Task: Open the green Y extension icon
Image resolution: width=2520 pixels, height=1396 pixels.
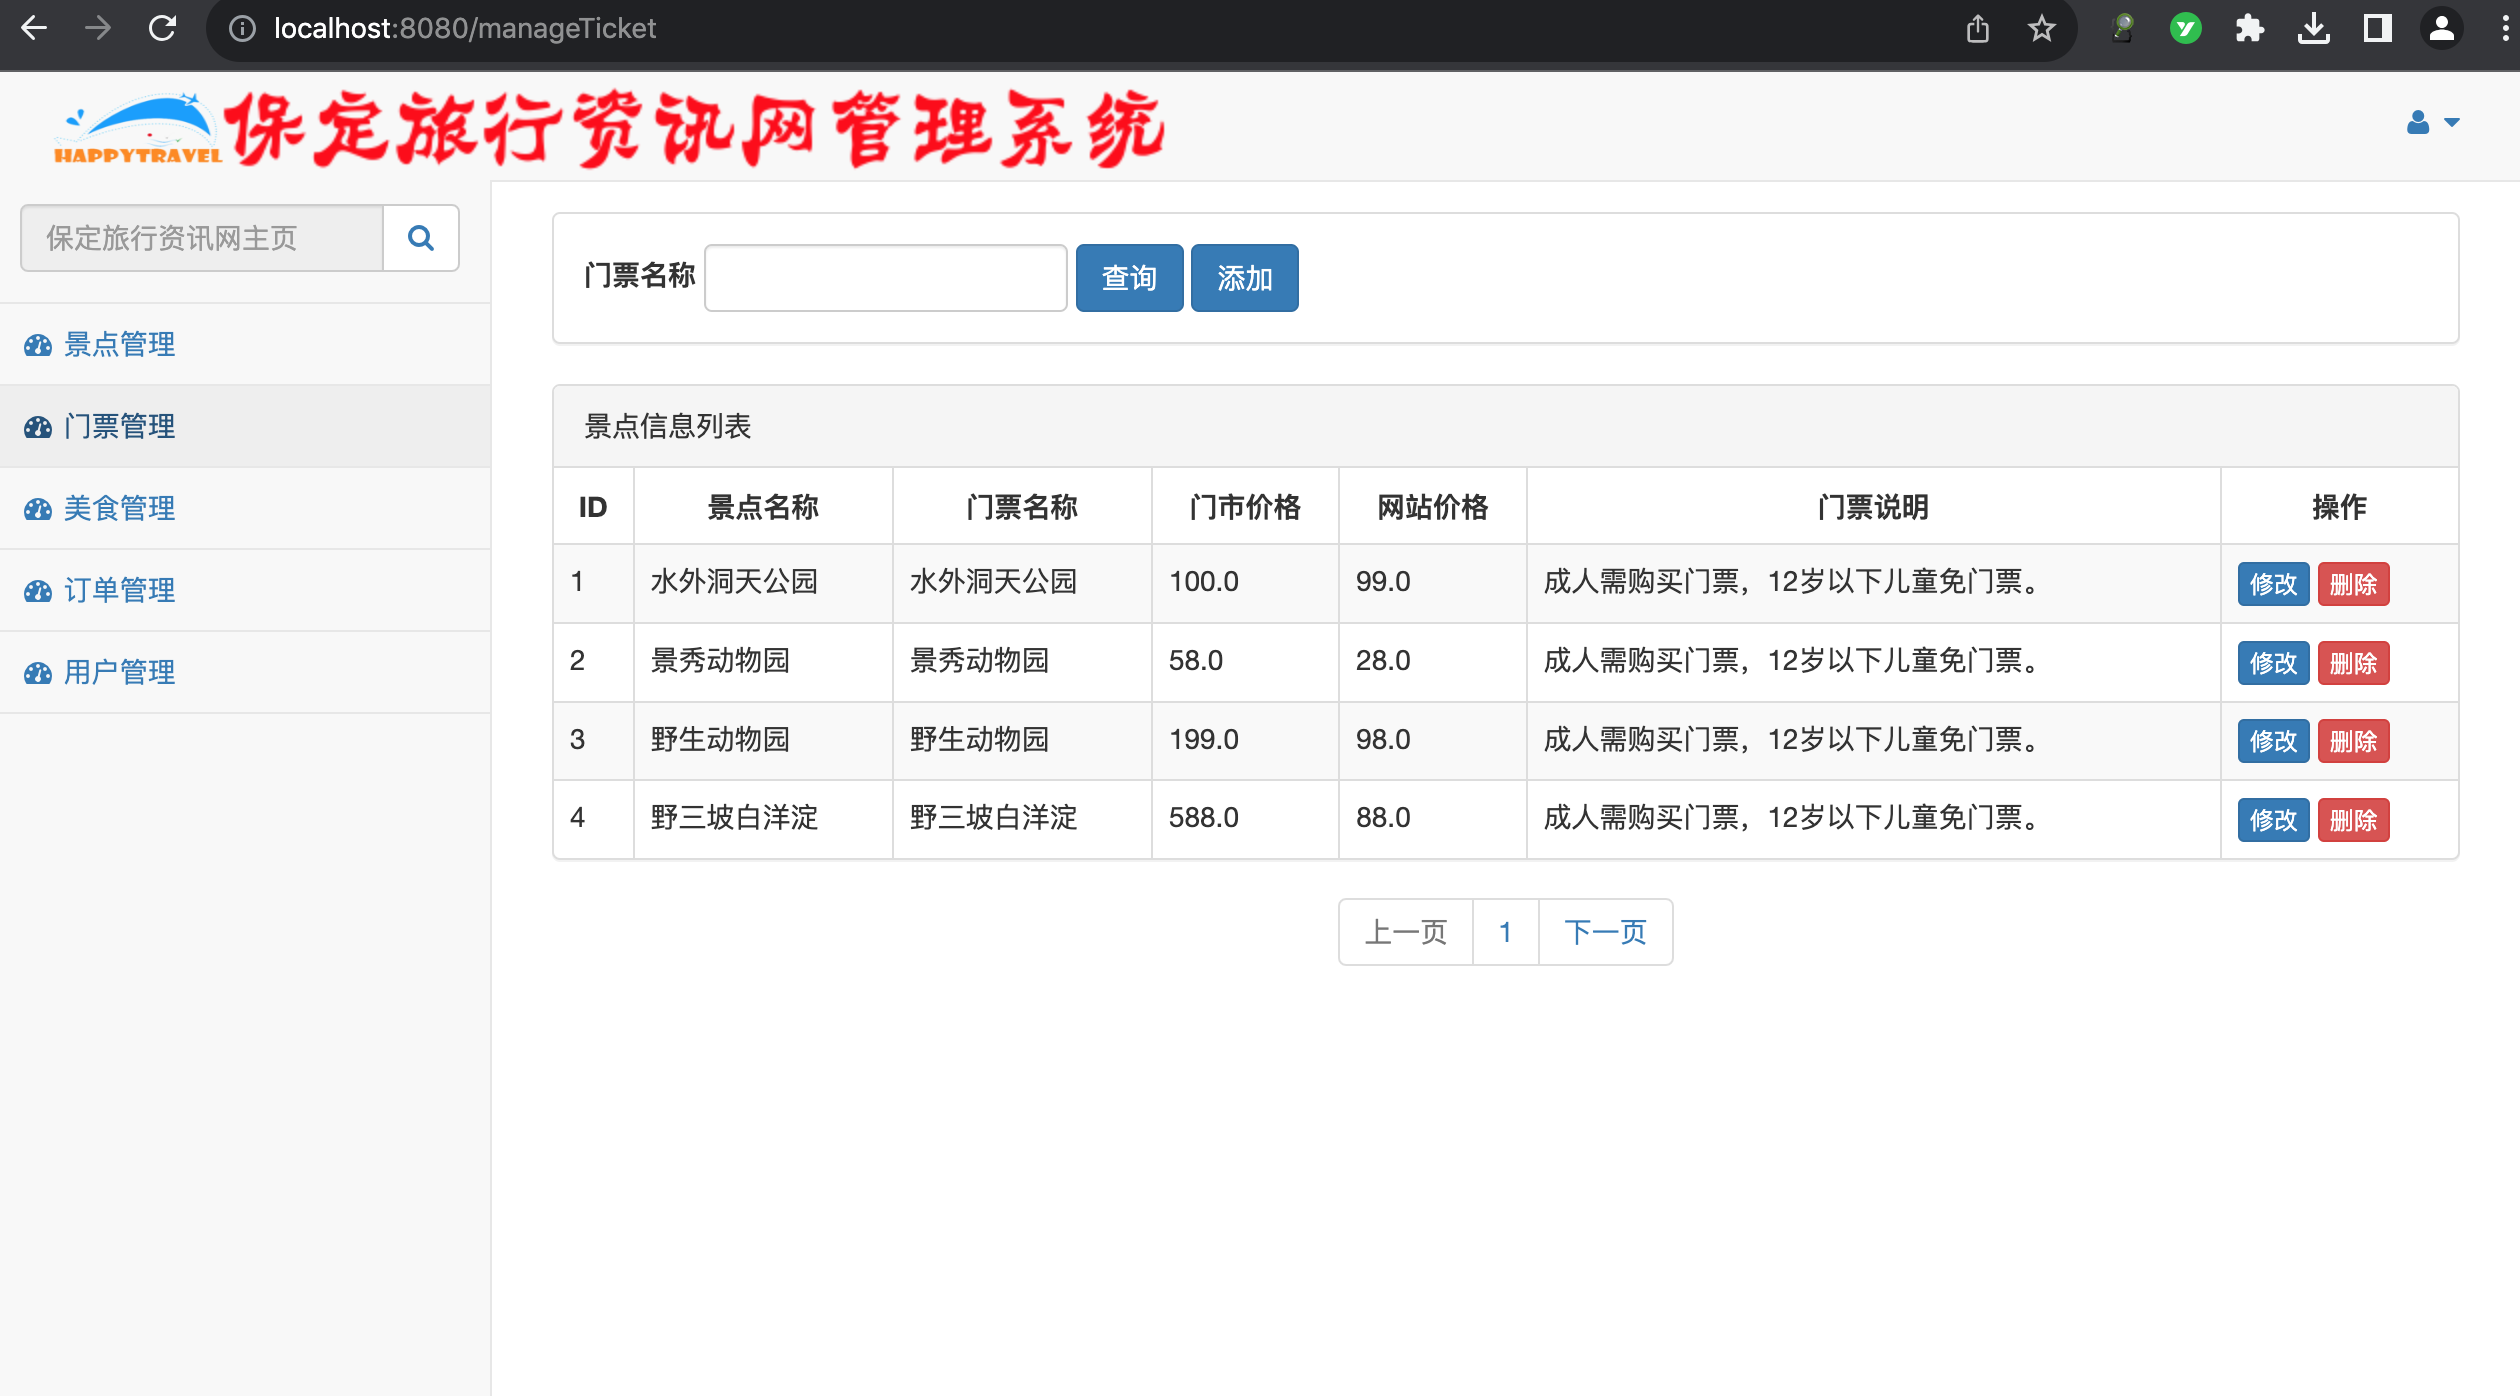Action: pyautogui.click(x=2186, y=28)
